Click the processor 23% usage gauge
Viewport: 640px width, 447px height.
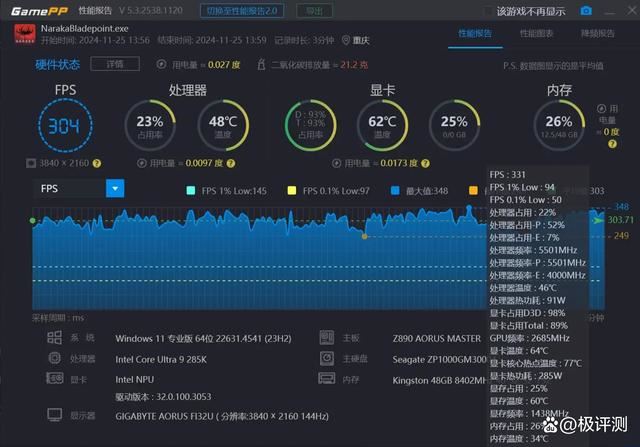coord(150,125)
